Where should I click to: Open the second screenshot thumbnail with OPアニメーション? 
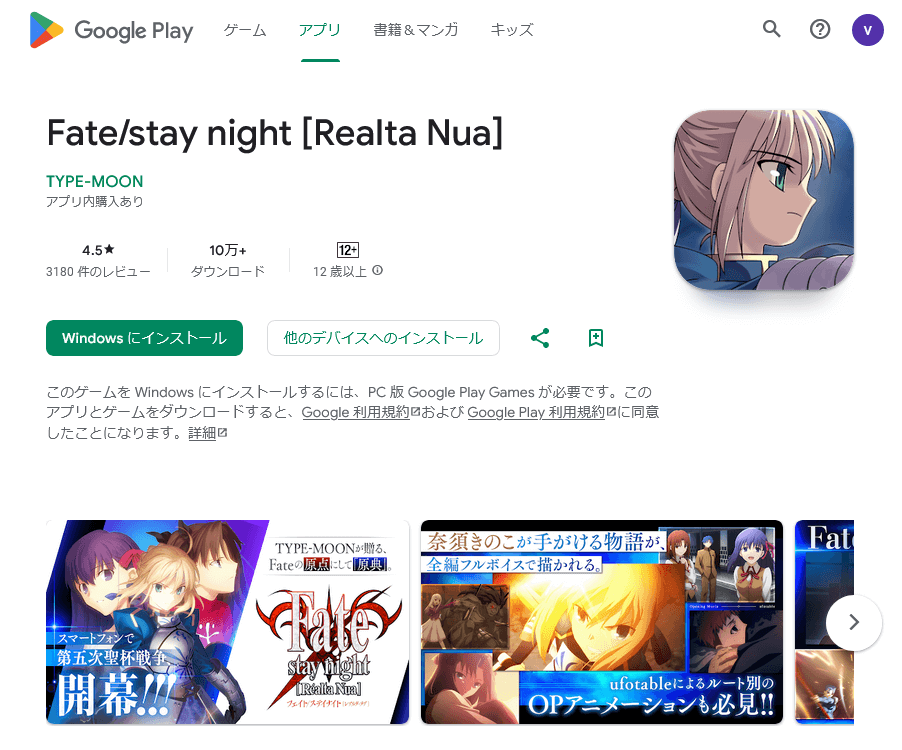pyautogui.click(x=602, y=622)
